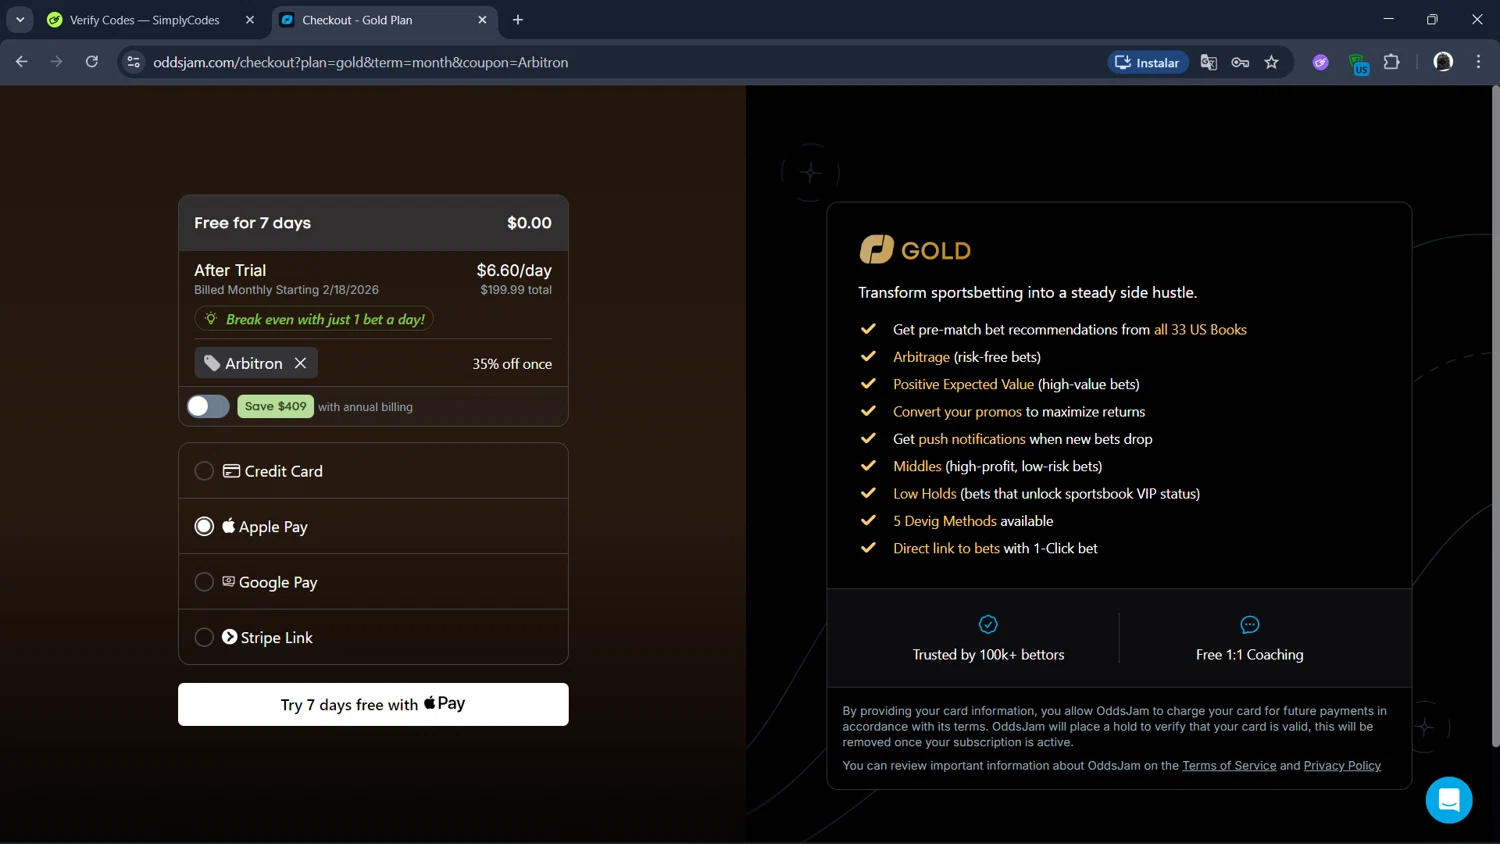Click the $199.99 total text
The width and height of the screenshot is (1500, 844).
[516, 290]
